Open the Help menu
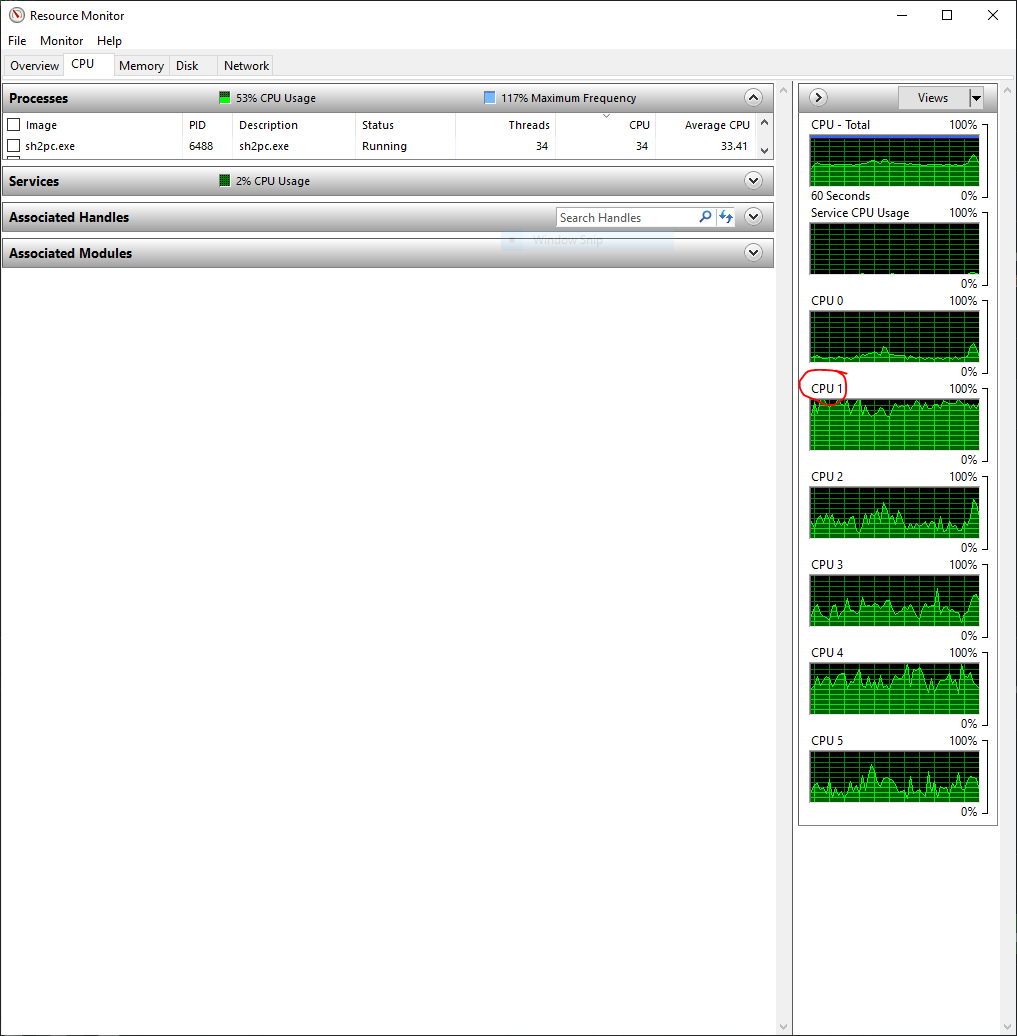Viewport: 1017px width, 1036px height. 109,41
